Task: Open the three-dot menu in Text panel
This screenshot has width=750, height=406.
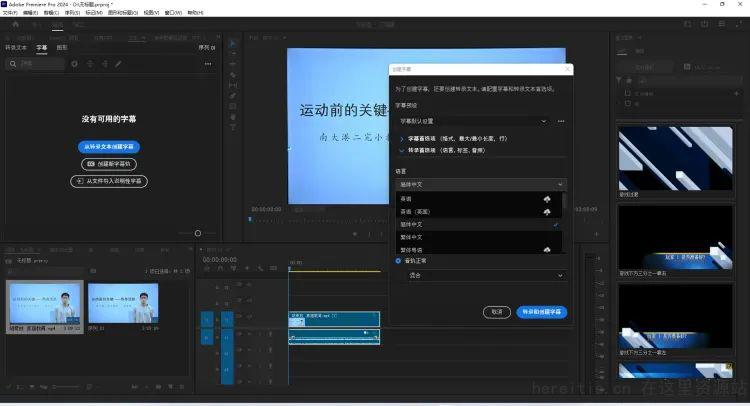Action: (x=208, y=64)
